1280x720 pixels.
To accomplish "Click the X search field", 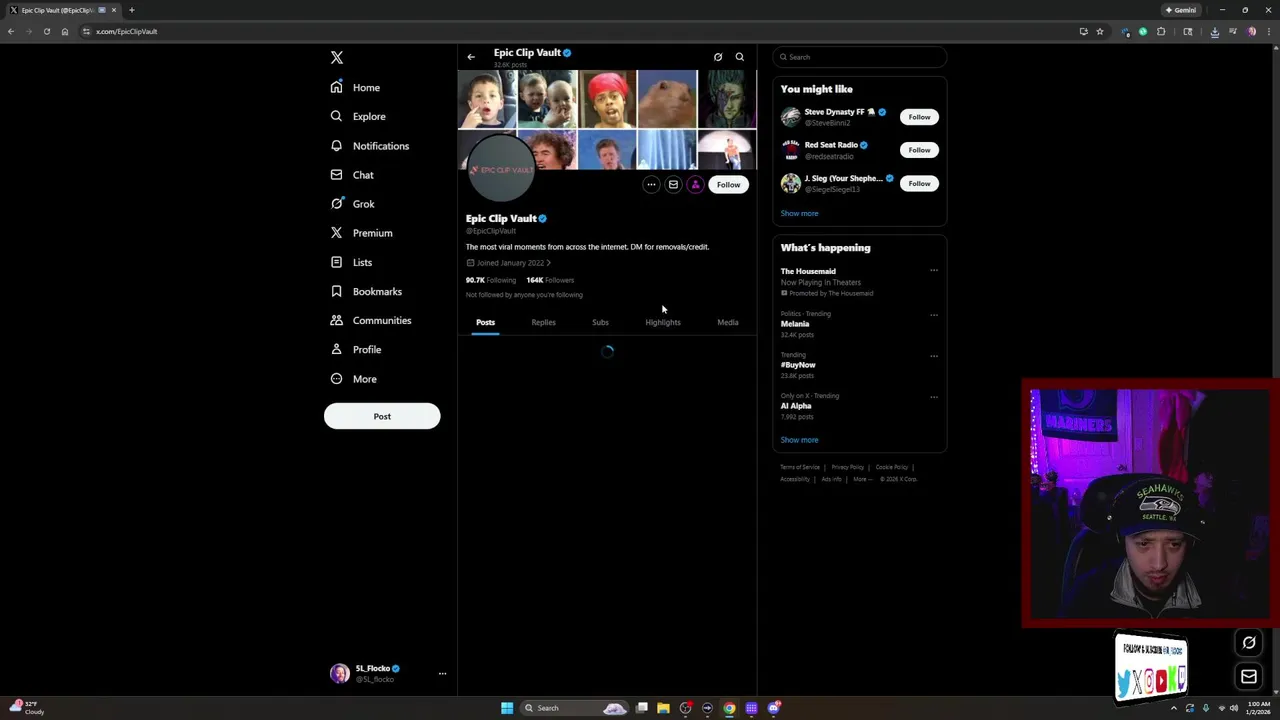I will pyautogui.click(x=860, y=57).
